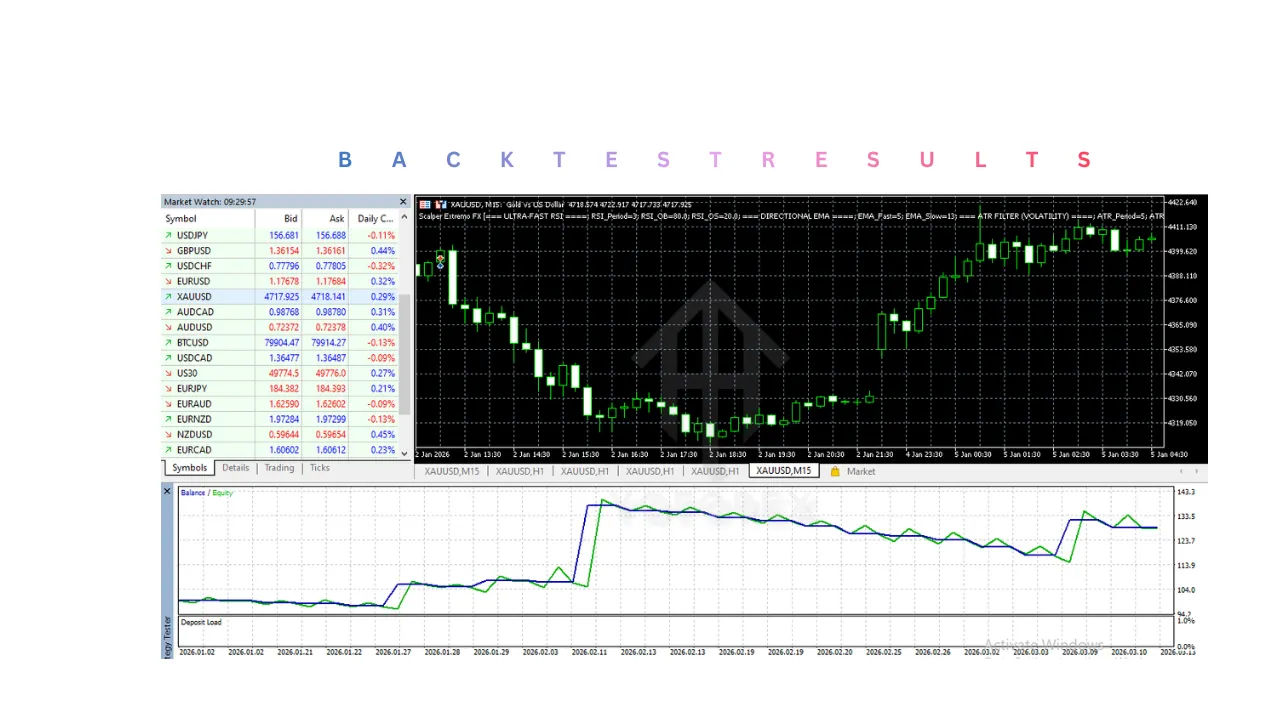Click the NZDUSD daily change 0.45%

(x=383, y=435)
